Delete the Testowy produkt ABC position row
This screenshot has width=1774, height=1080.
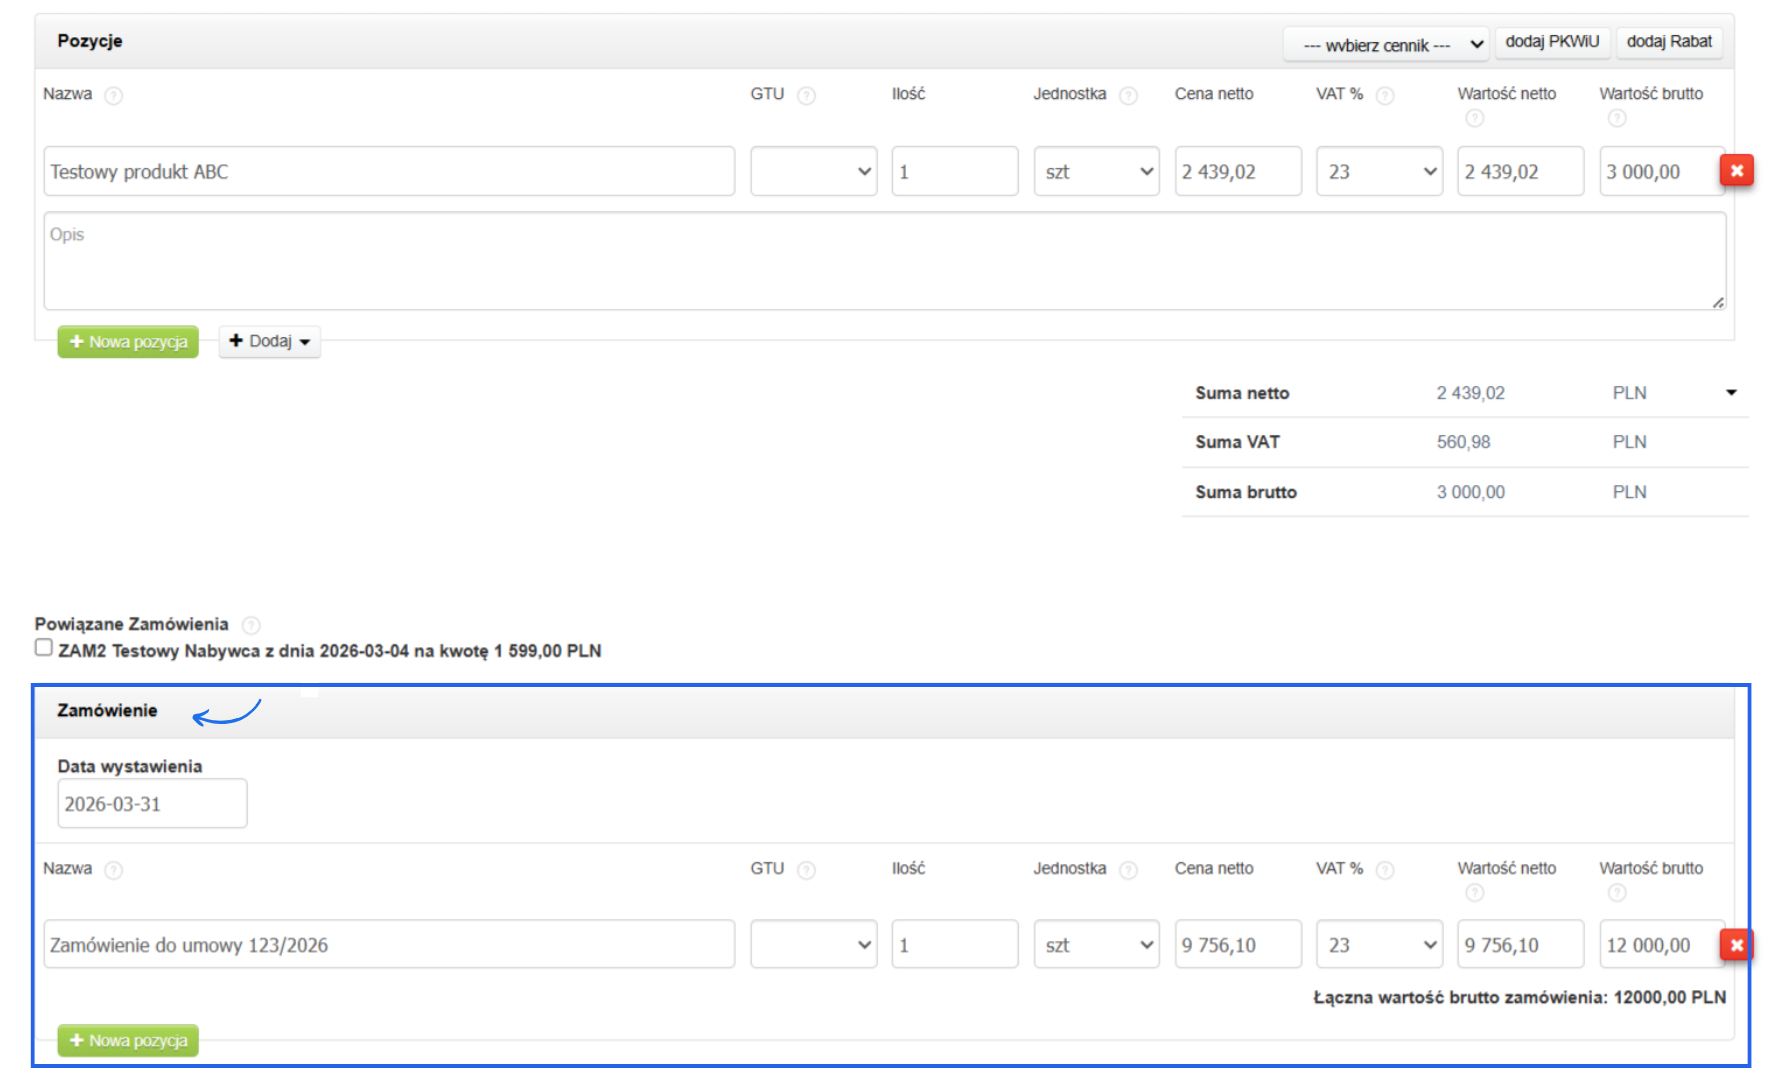tap(1736, 171)
